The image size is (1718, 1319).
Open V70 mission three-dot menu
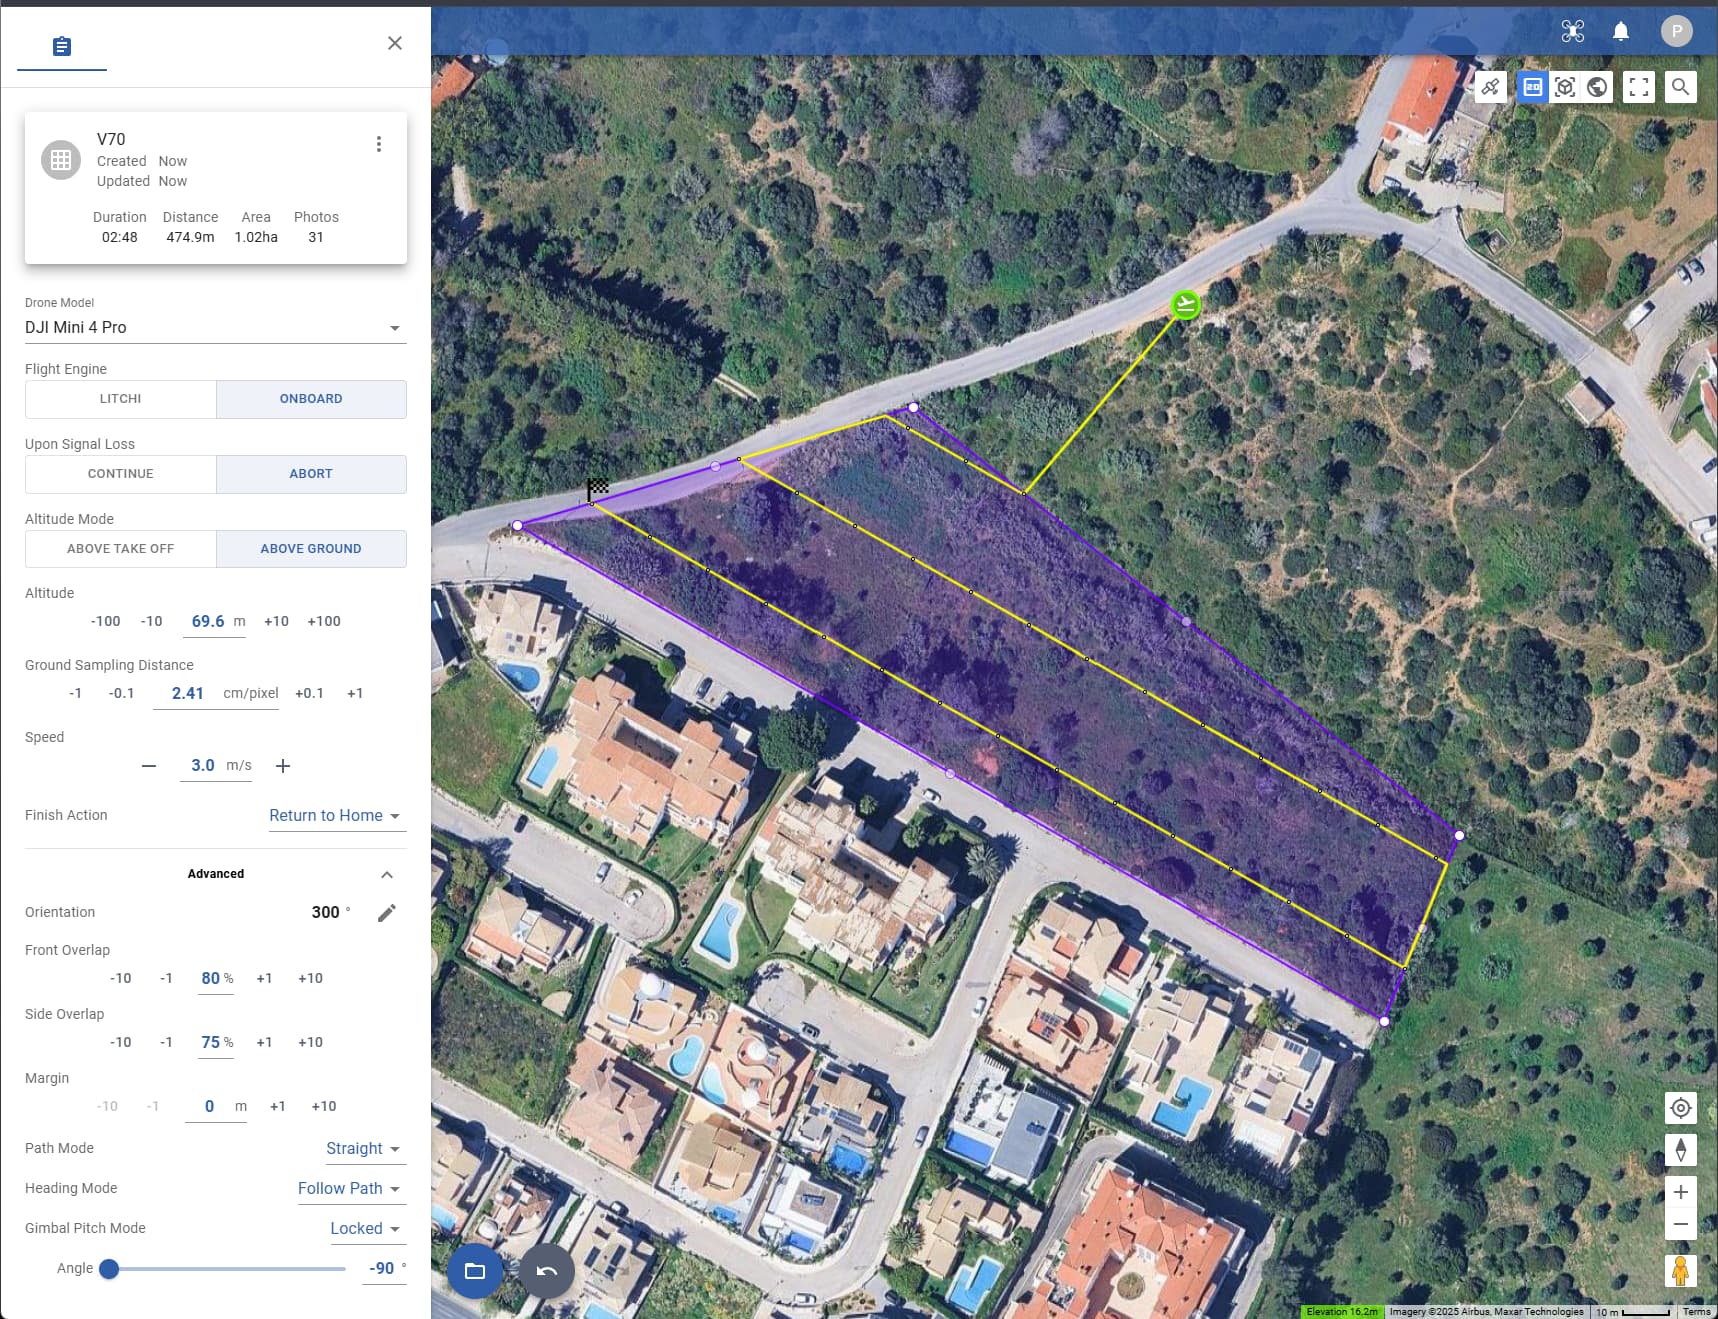[x=378, y=144]
